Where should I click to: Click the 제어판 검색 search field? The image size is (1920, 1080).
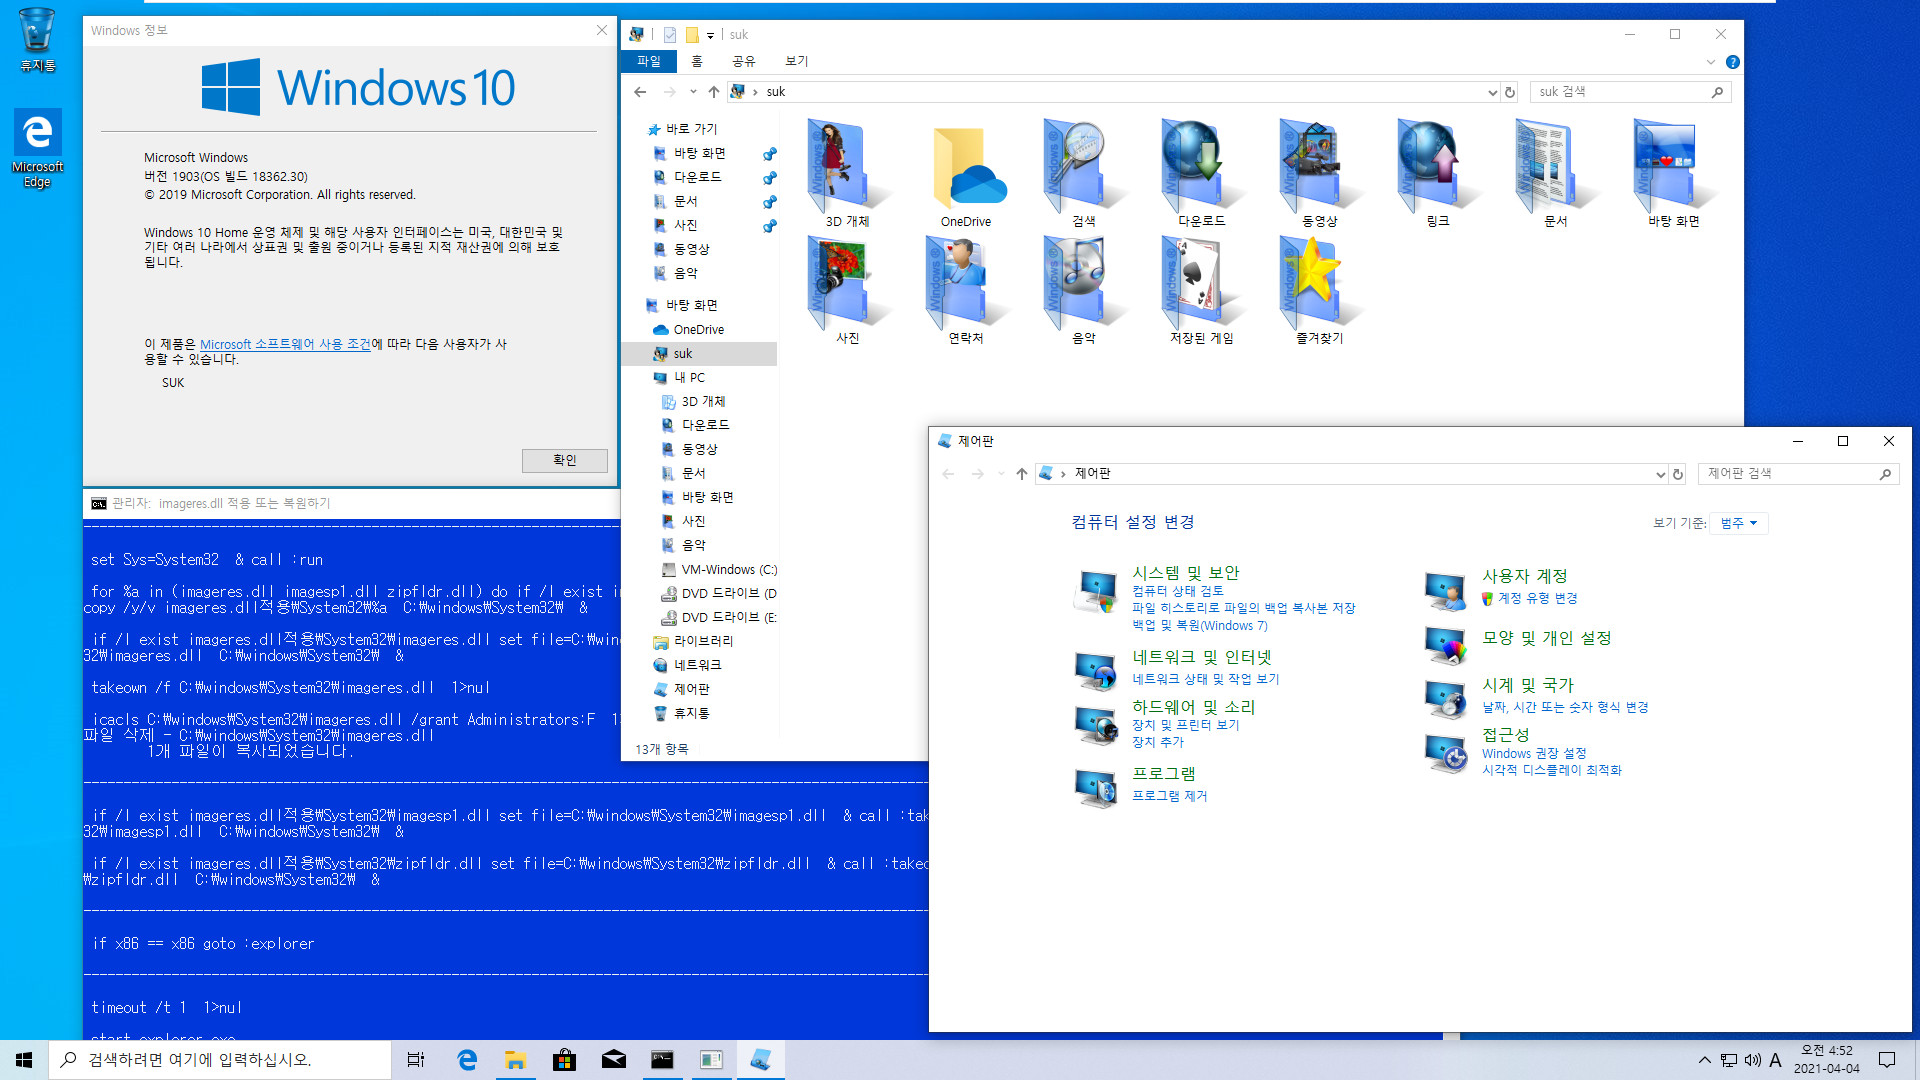coord(1798,474)
